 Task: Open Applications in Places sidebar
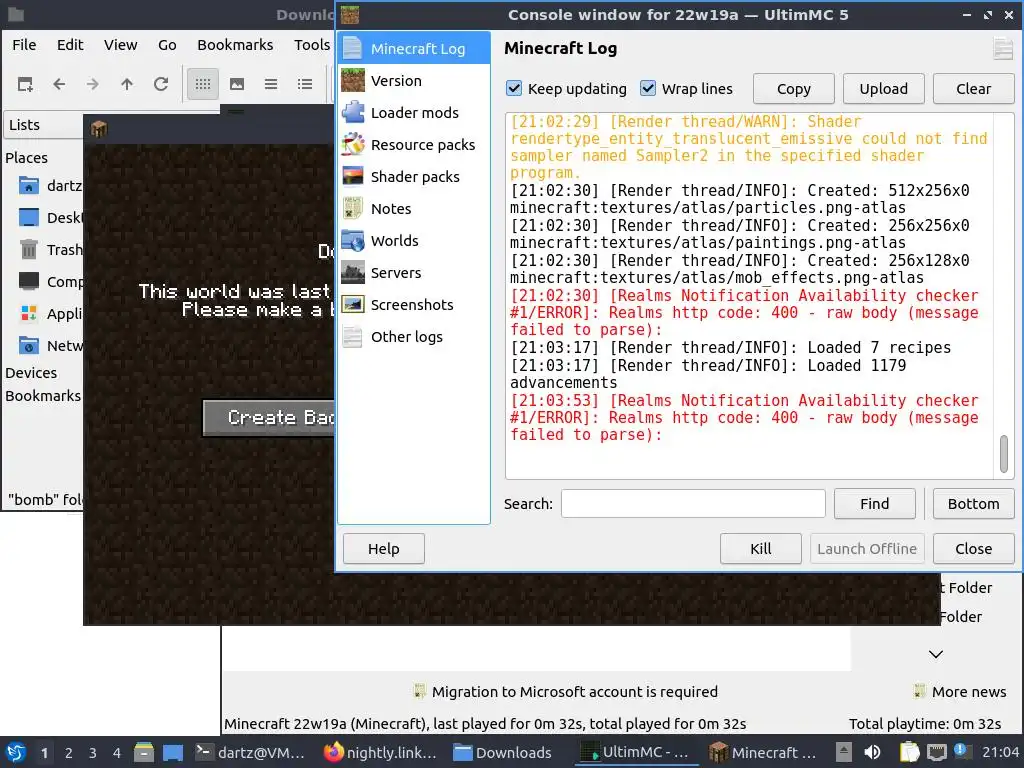(x=50, y=313)
